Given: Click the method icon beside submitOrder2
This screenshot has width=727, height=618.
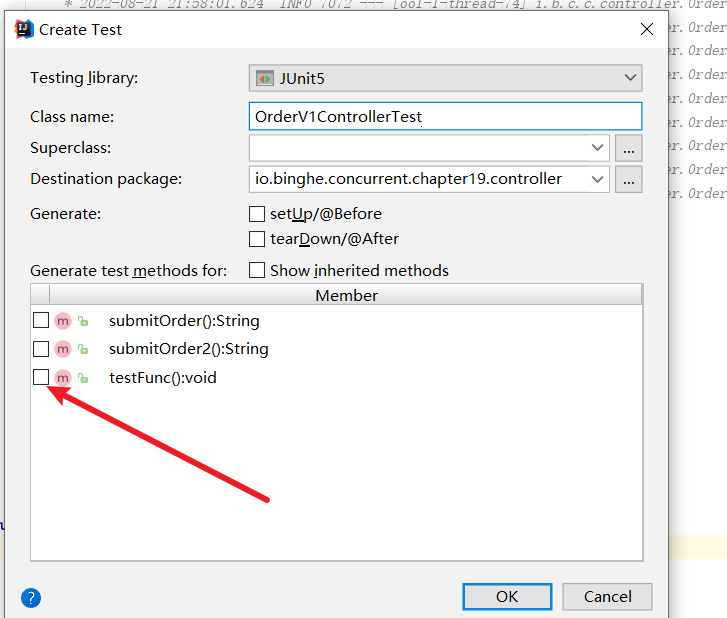Looking at the screenshot, I should (x=63, y=349).
